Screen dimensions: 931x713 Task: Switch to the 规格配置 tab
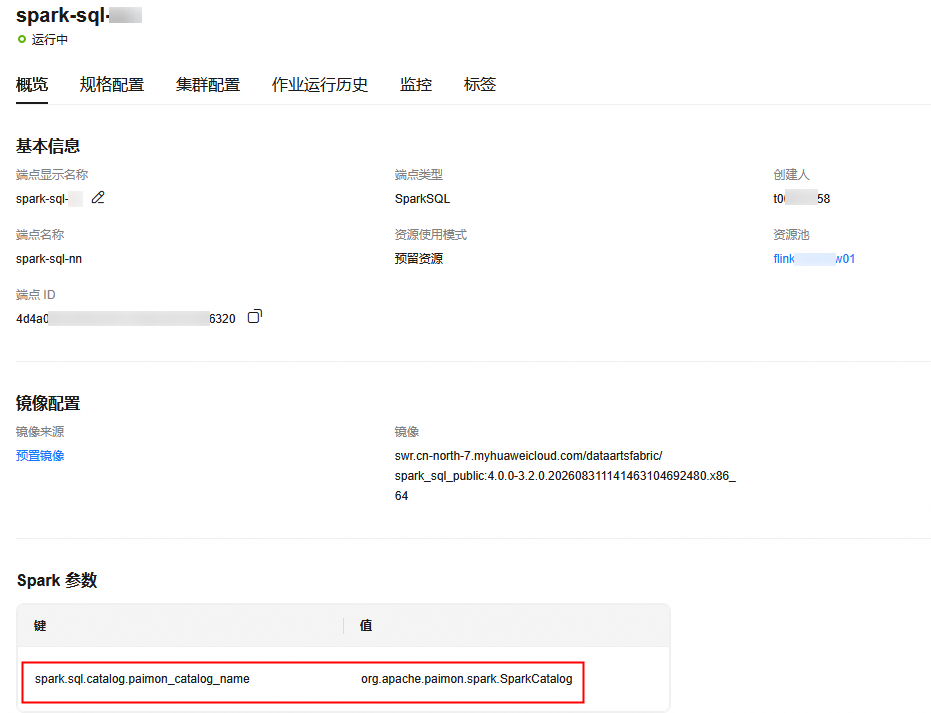pos(112,85)
